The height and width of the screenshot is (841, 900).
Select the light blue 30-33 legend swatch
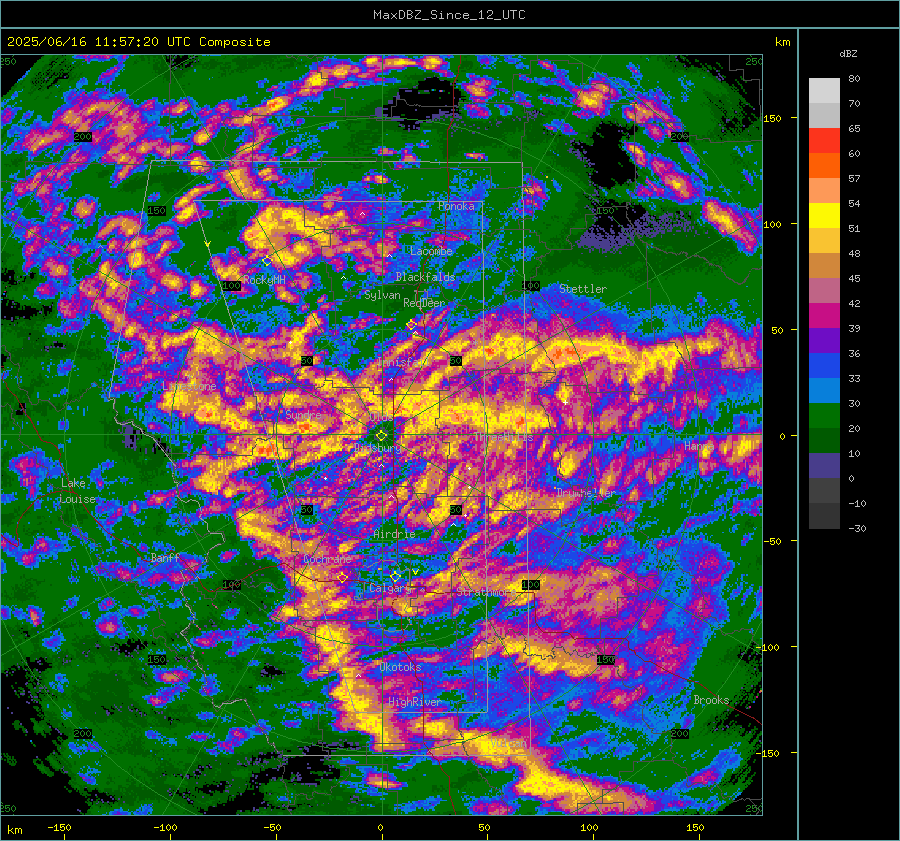[824, 390]
